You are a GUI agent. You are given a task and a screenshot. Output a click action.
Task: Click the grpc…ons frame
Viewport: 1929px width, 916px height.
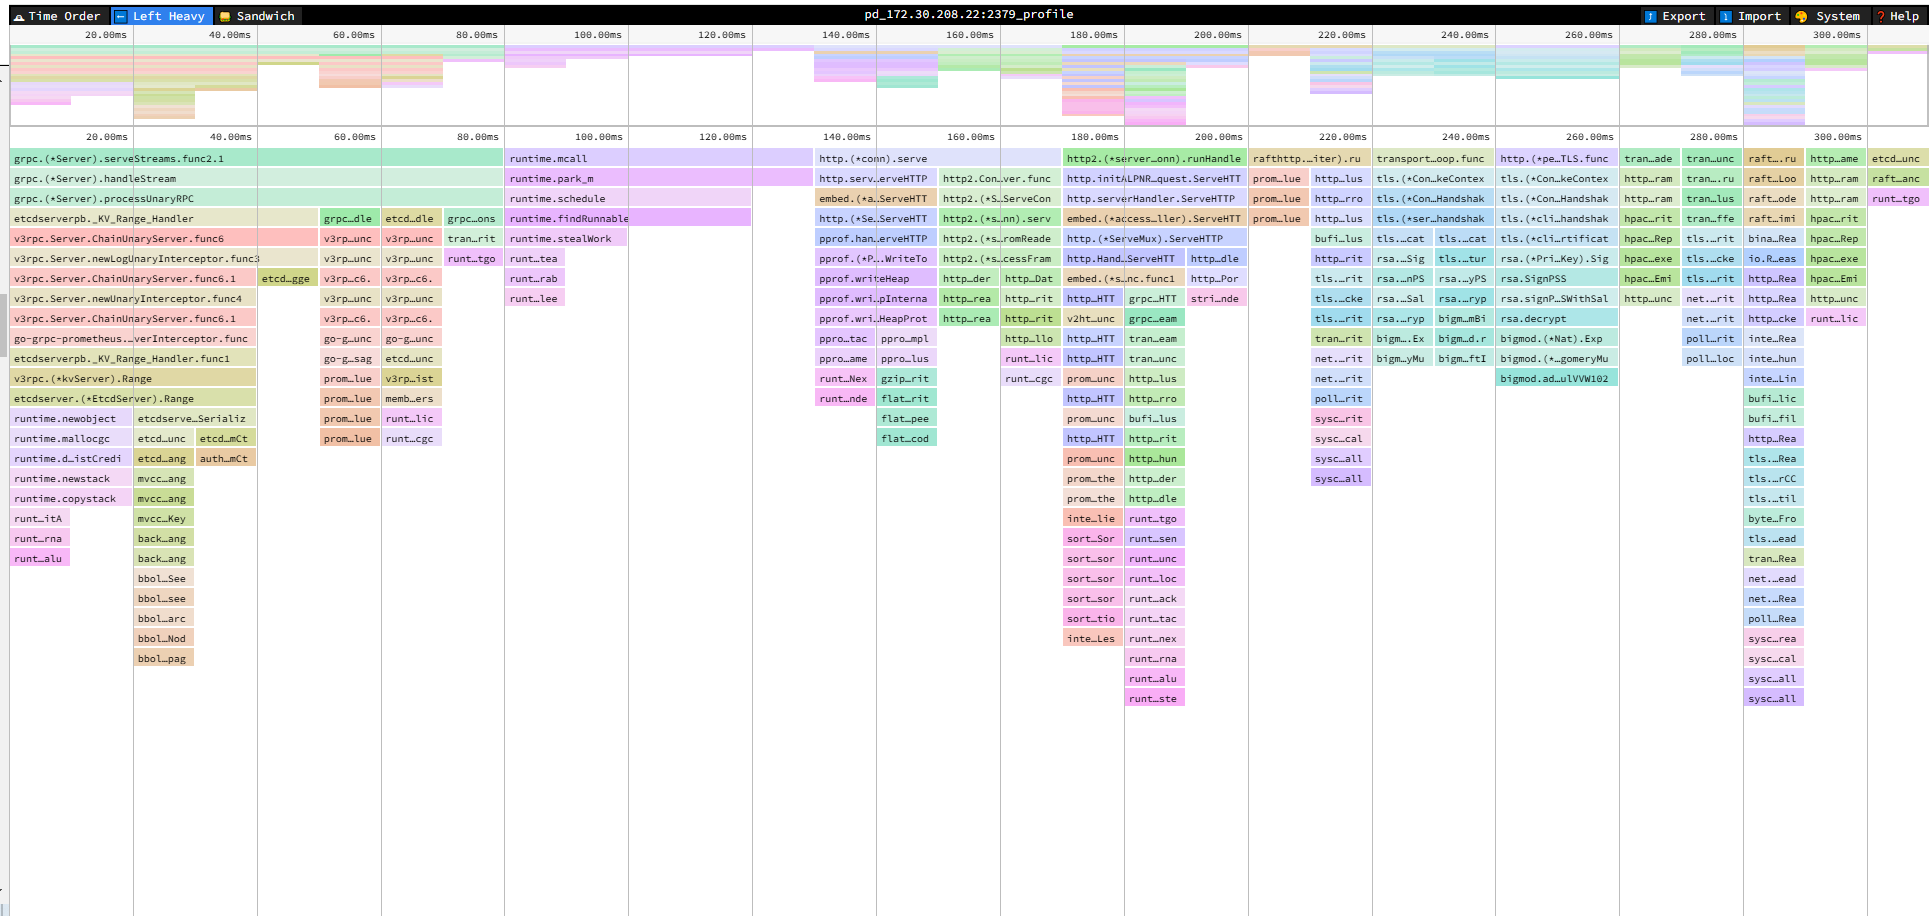(474, 218)
